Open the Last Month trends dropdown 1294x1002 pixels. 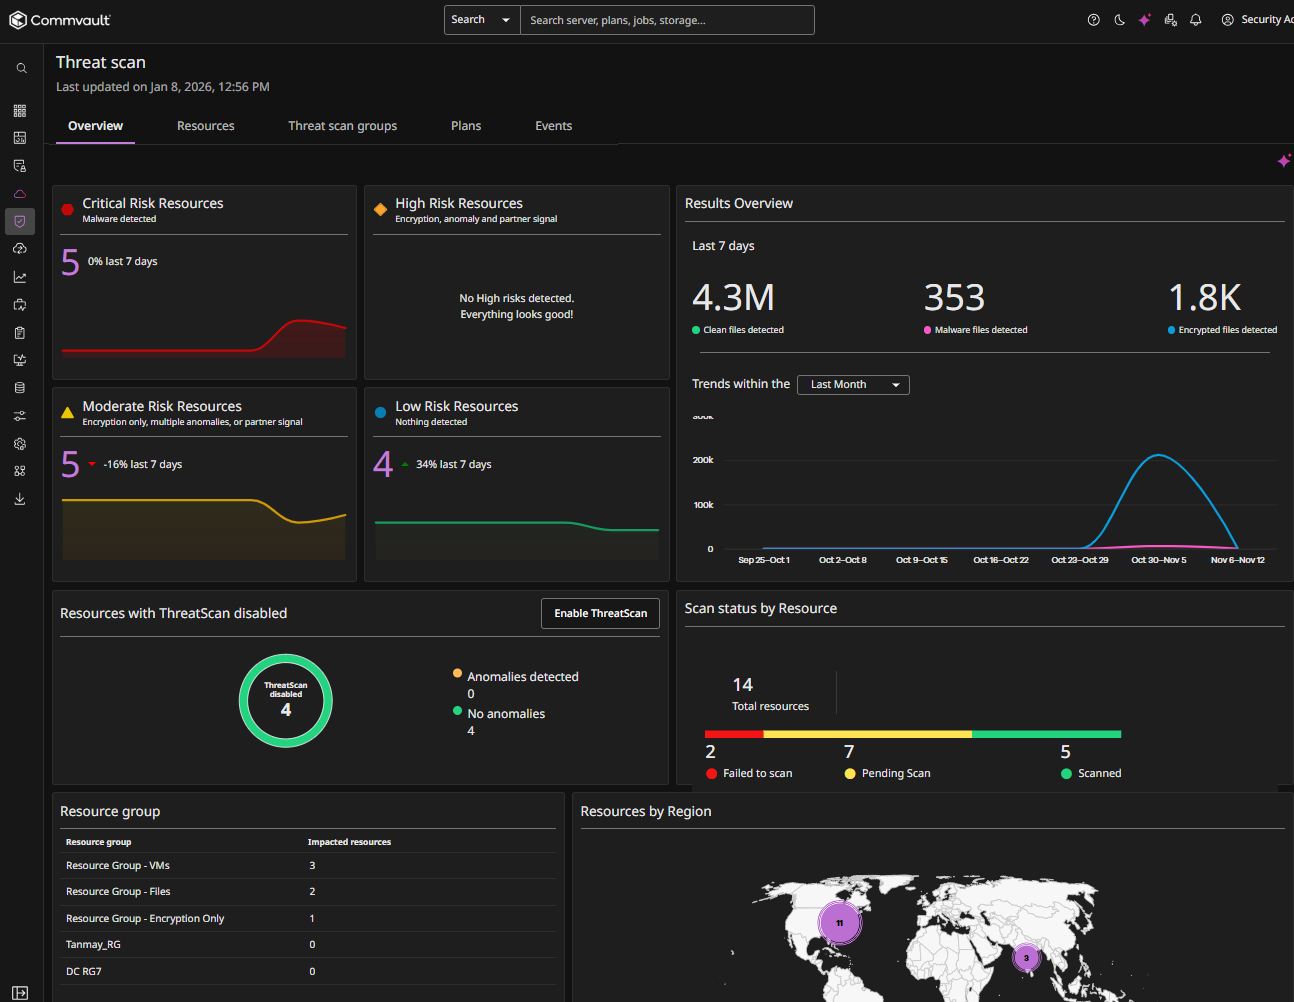853,385
